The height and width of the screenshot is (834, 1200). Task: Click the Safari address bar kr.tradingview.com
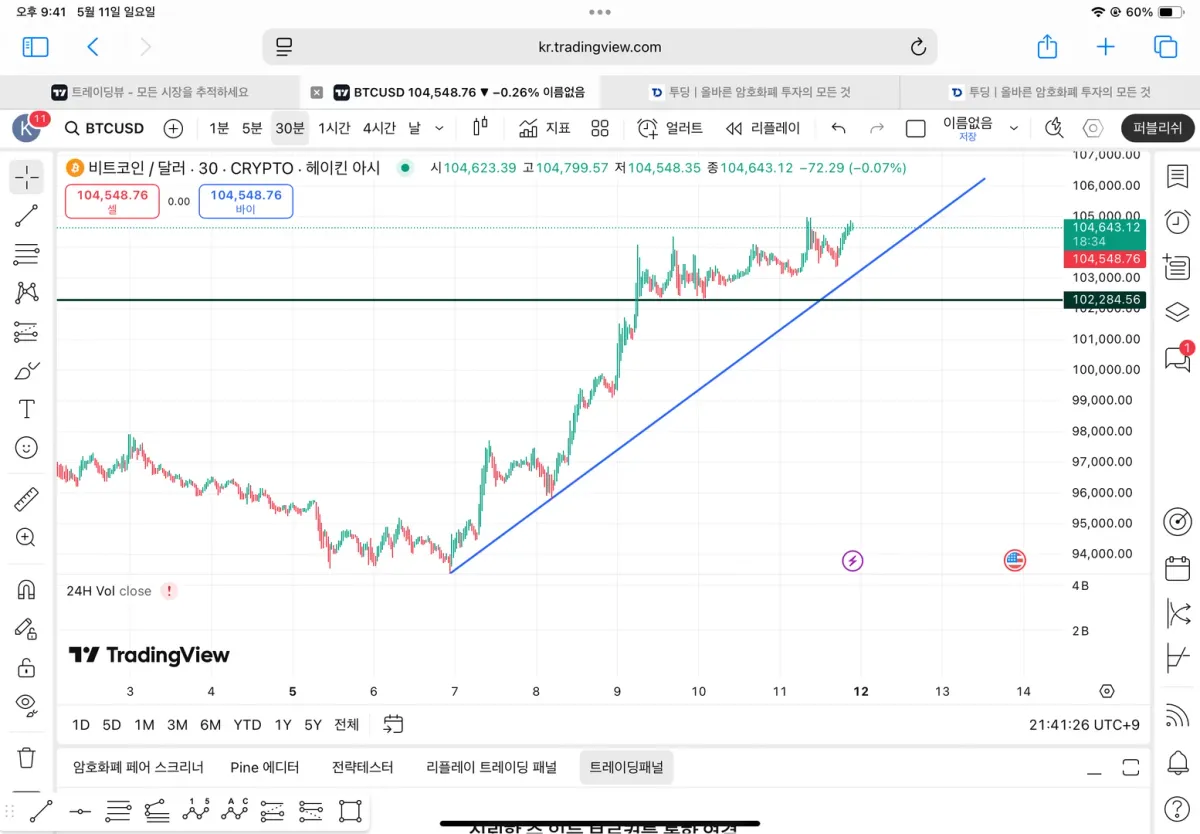(x=600, y=47)
